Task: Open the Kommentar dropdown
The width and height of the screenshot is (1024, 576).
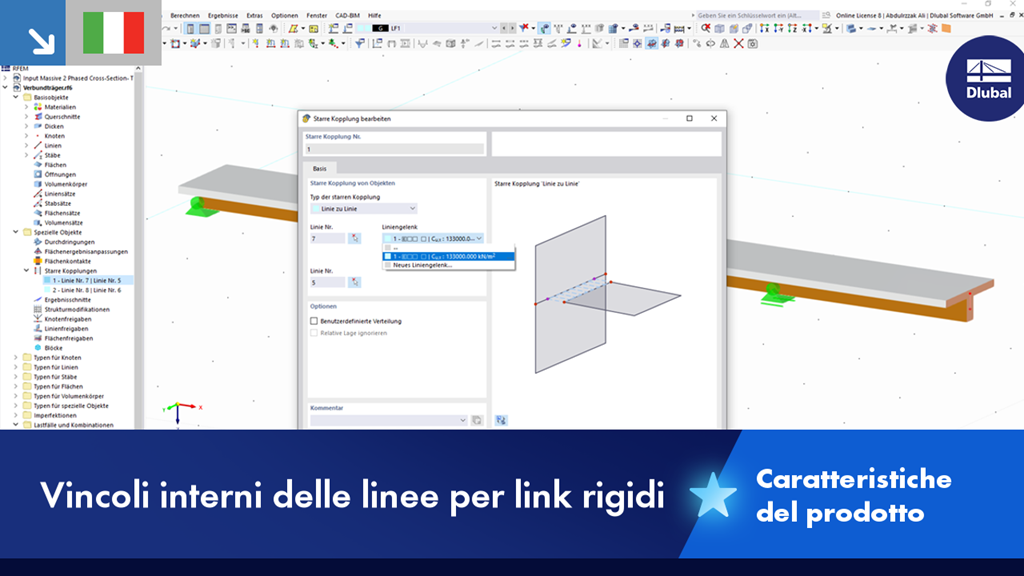Action: 463,421
